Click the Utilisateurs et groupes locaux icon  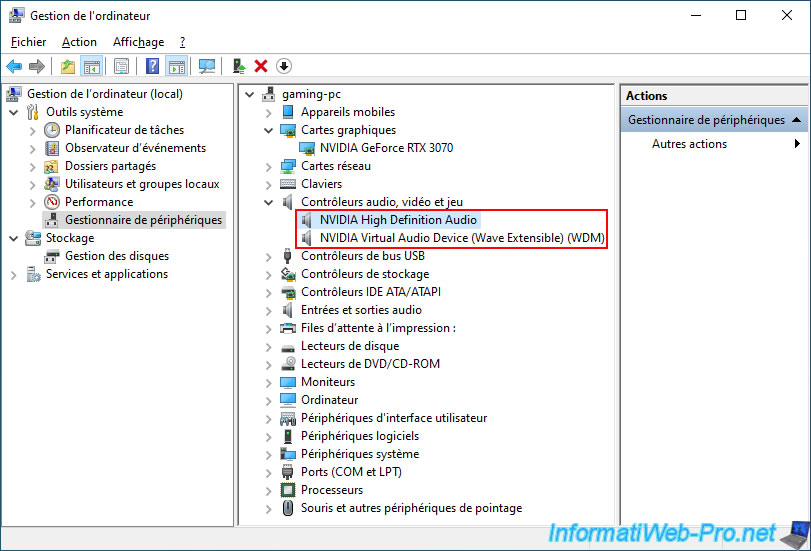point(52,184)
